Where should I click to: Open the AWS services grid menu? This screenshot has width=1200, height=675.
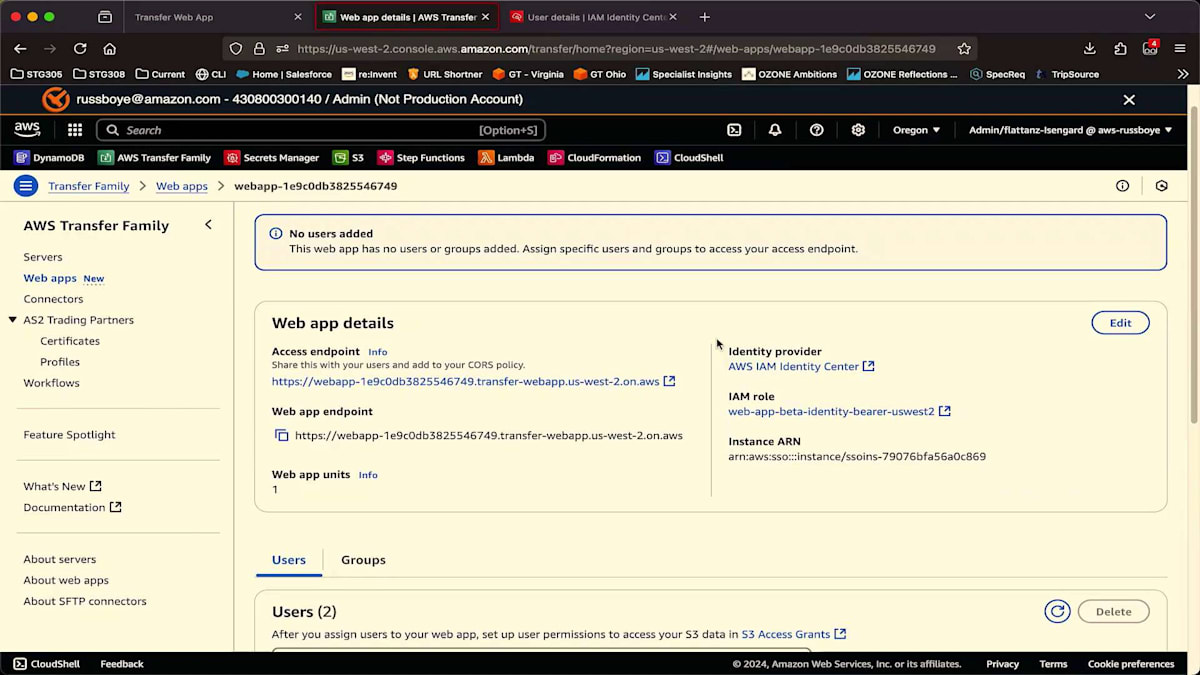[75, 130]
